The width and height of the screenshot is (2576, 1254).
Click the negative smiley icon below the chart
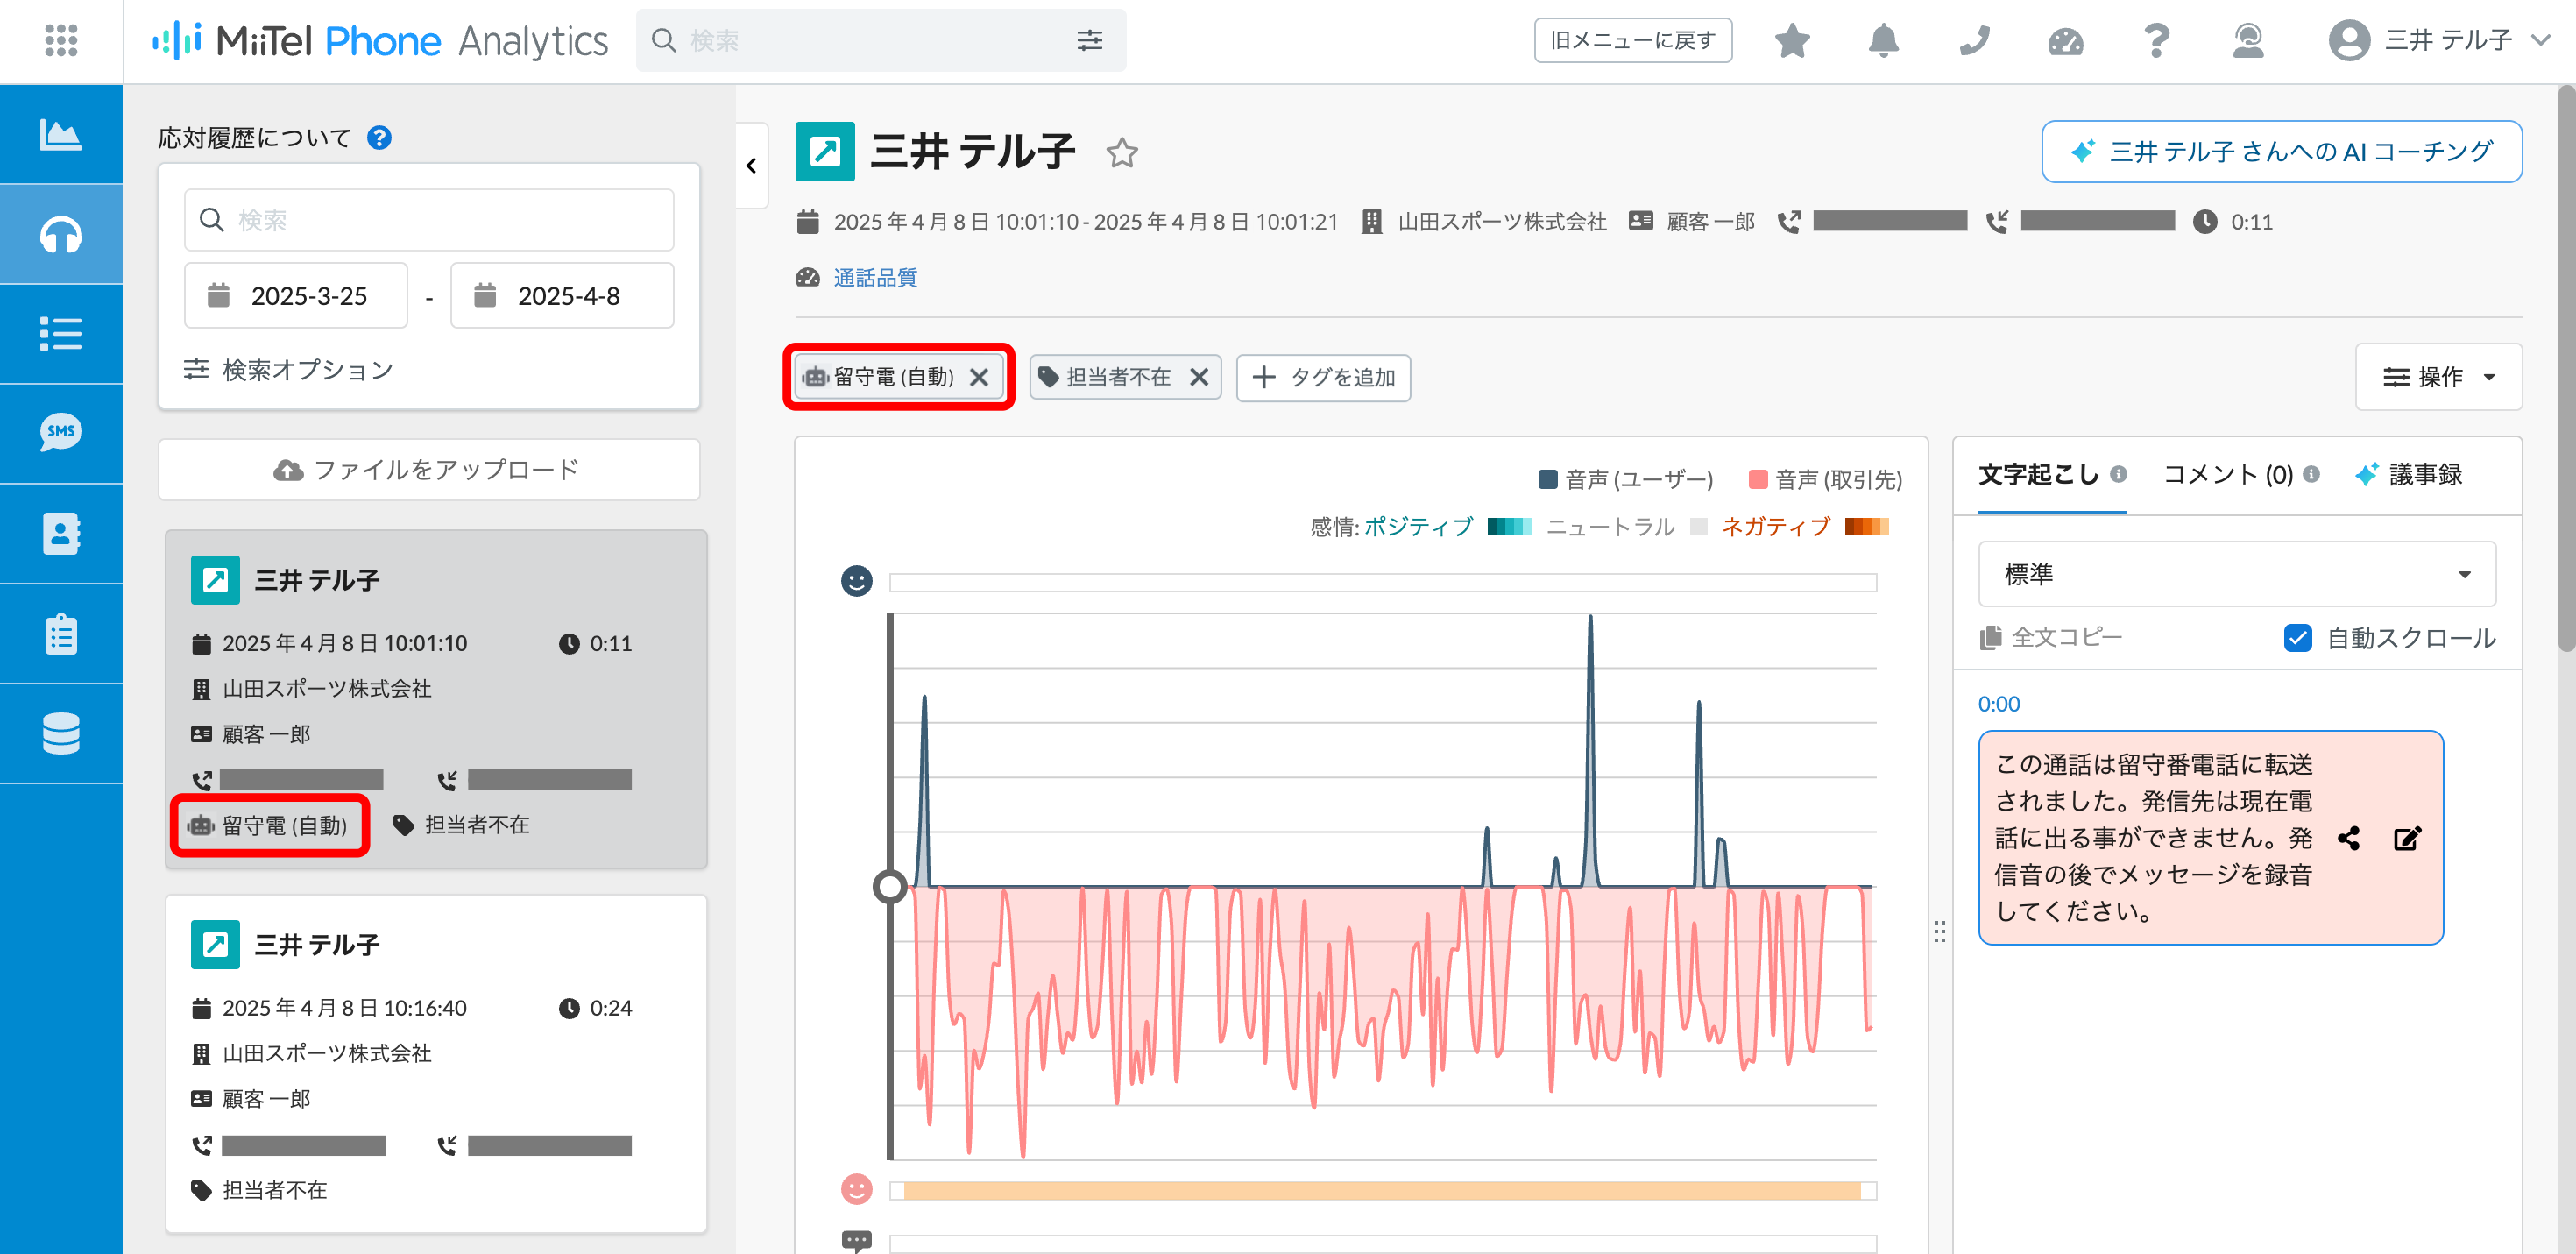click(856, 1189)
